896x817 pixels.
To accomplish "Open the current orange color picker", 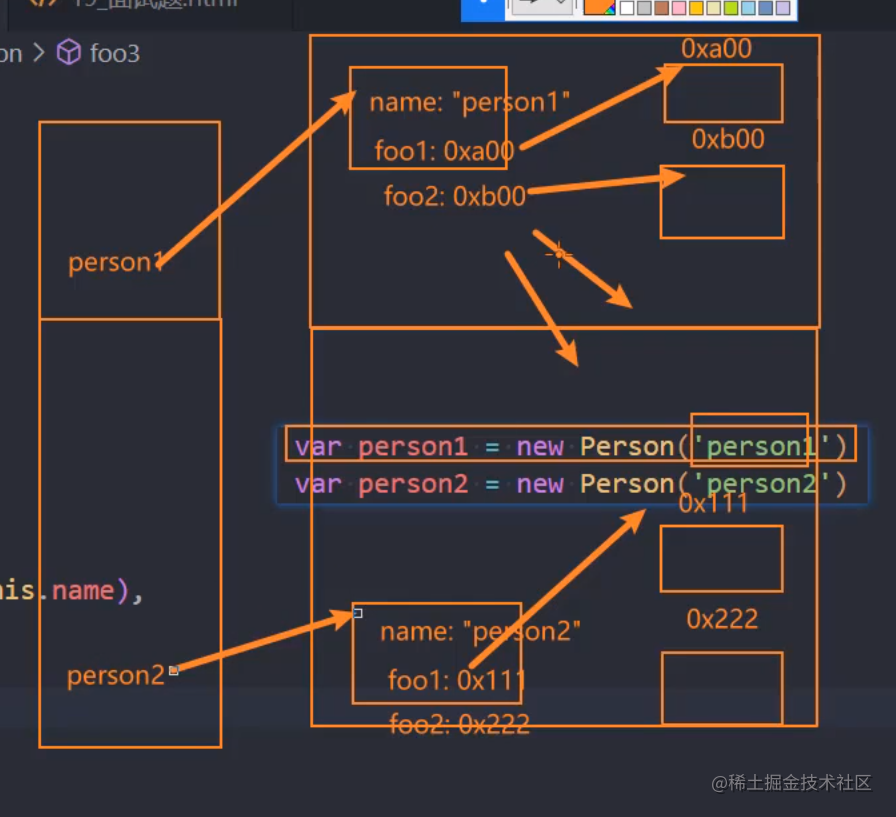I will pyautogui.click(x=599, y=6).
